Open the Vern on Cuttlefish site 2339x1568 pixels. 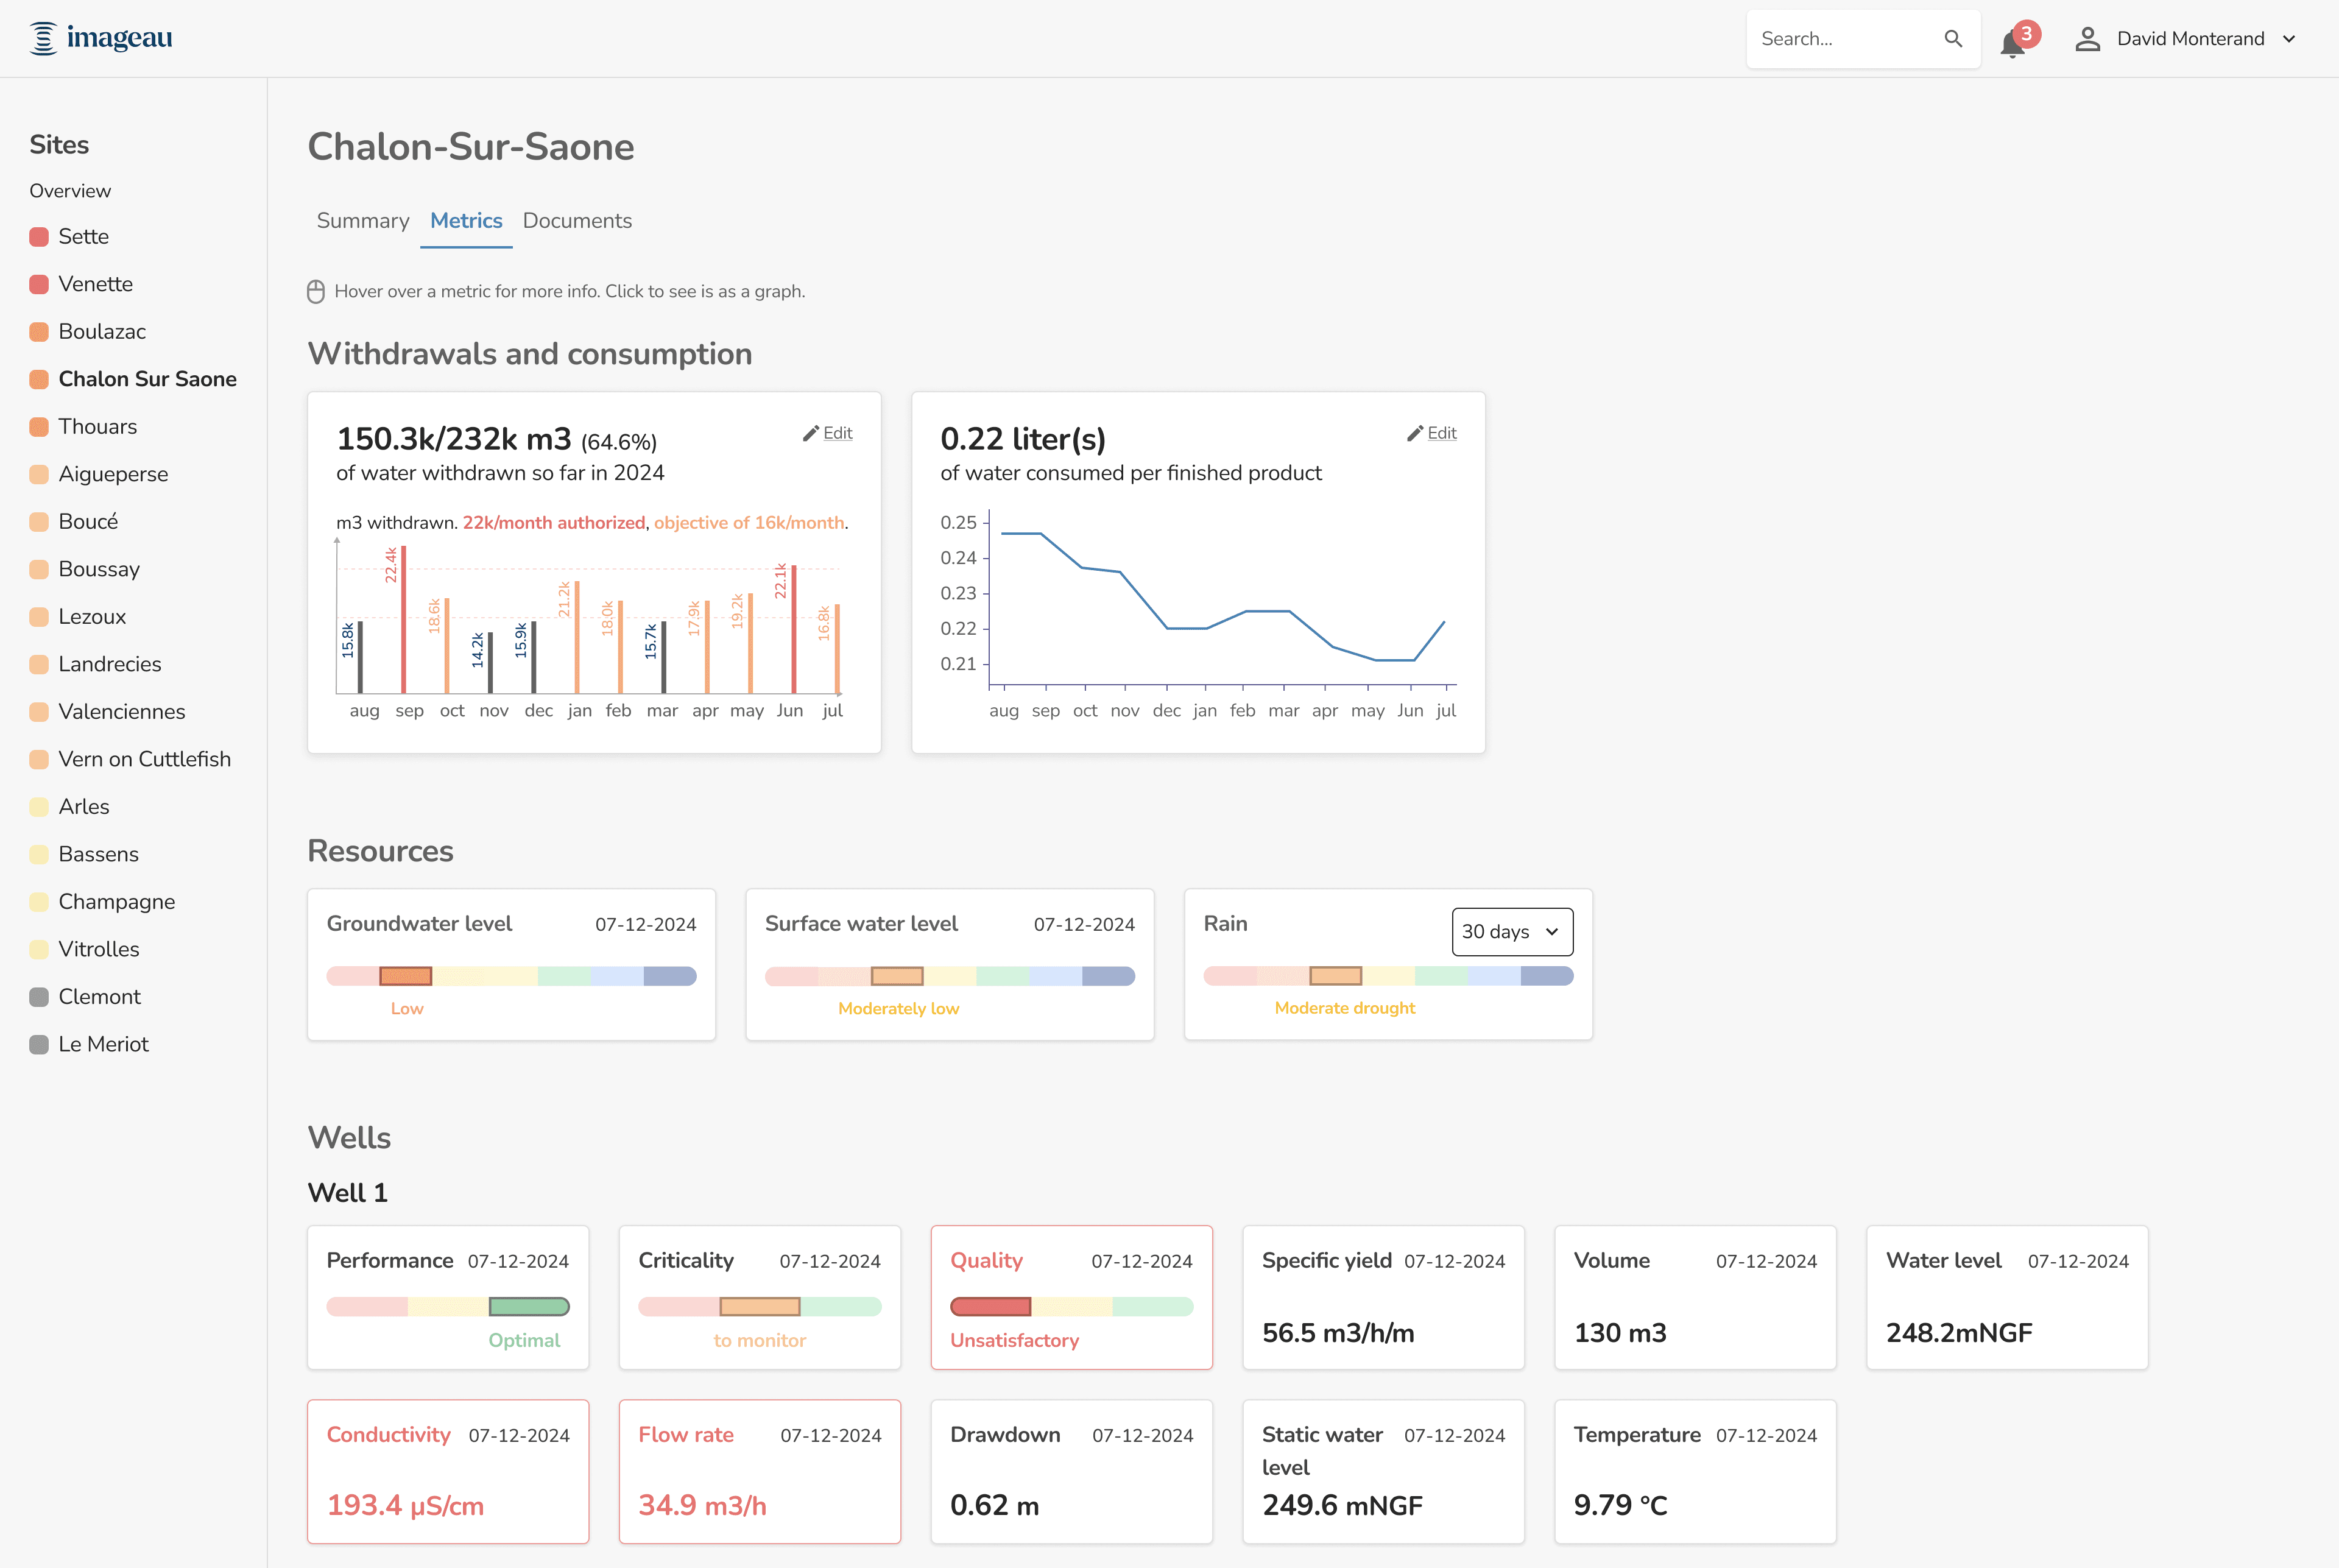click(144, 759)
